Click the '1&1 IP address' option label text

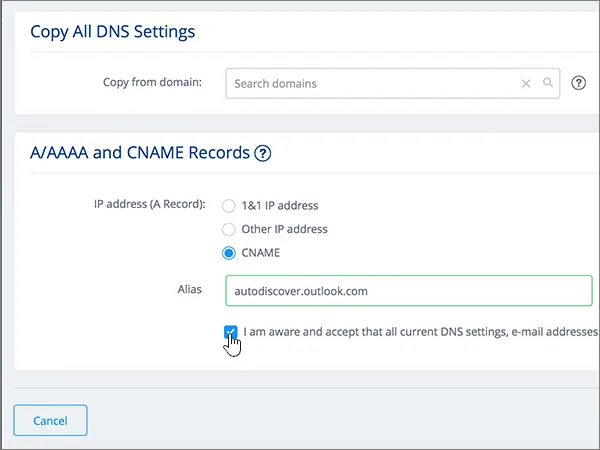tap(280, 205)
